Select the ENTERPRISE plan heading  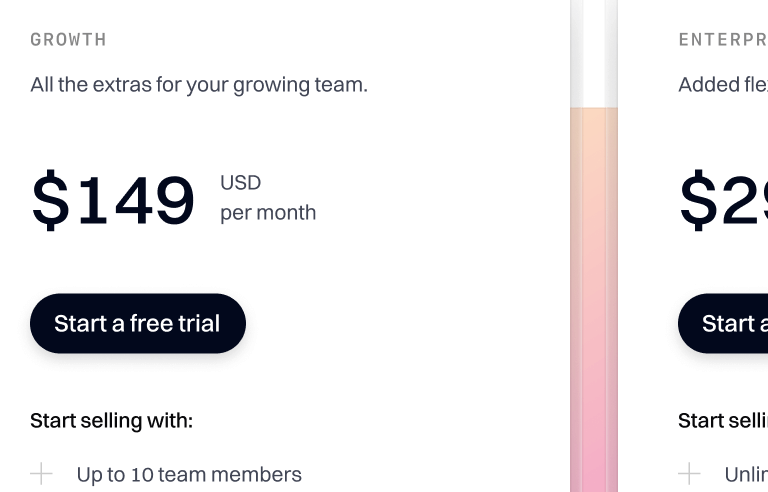(722, 40)
